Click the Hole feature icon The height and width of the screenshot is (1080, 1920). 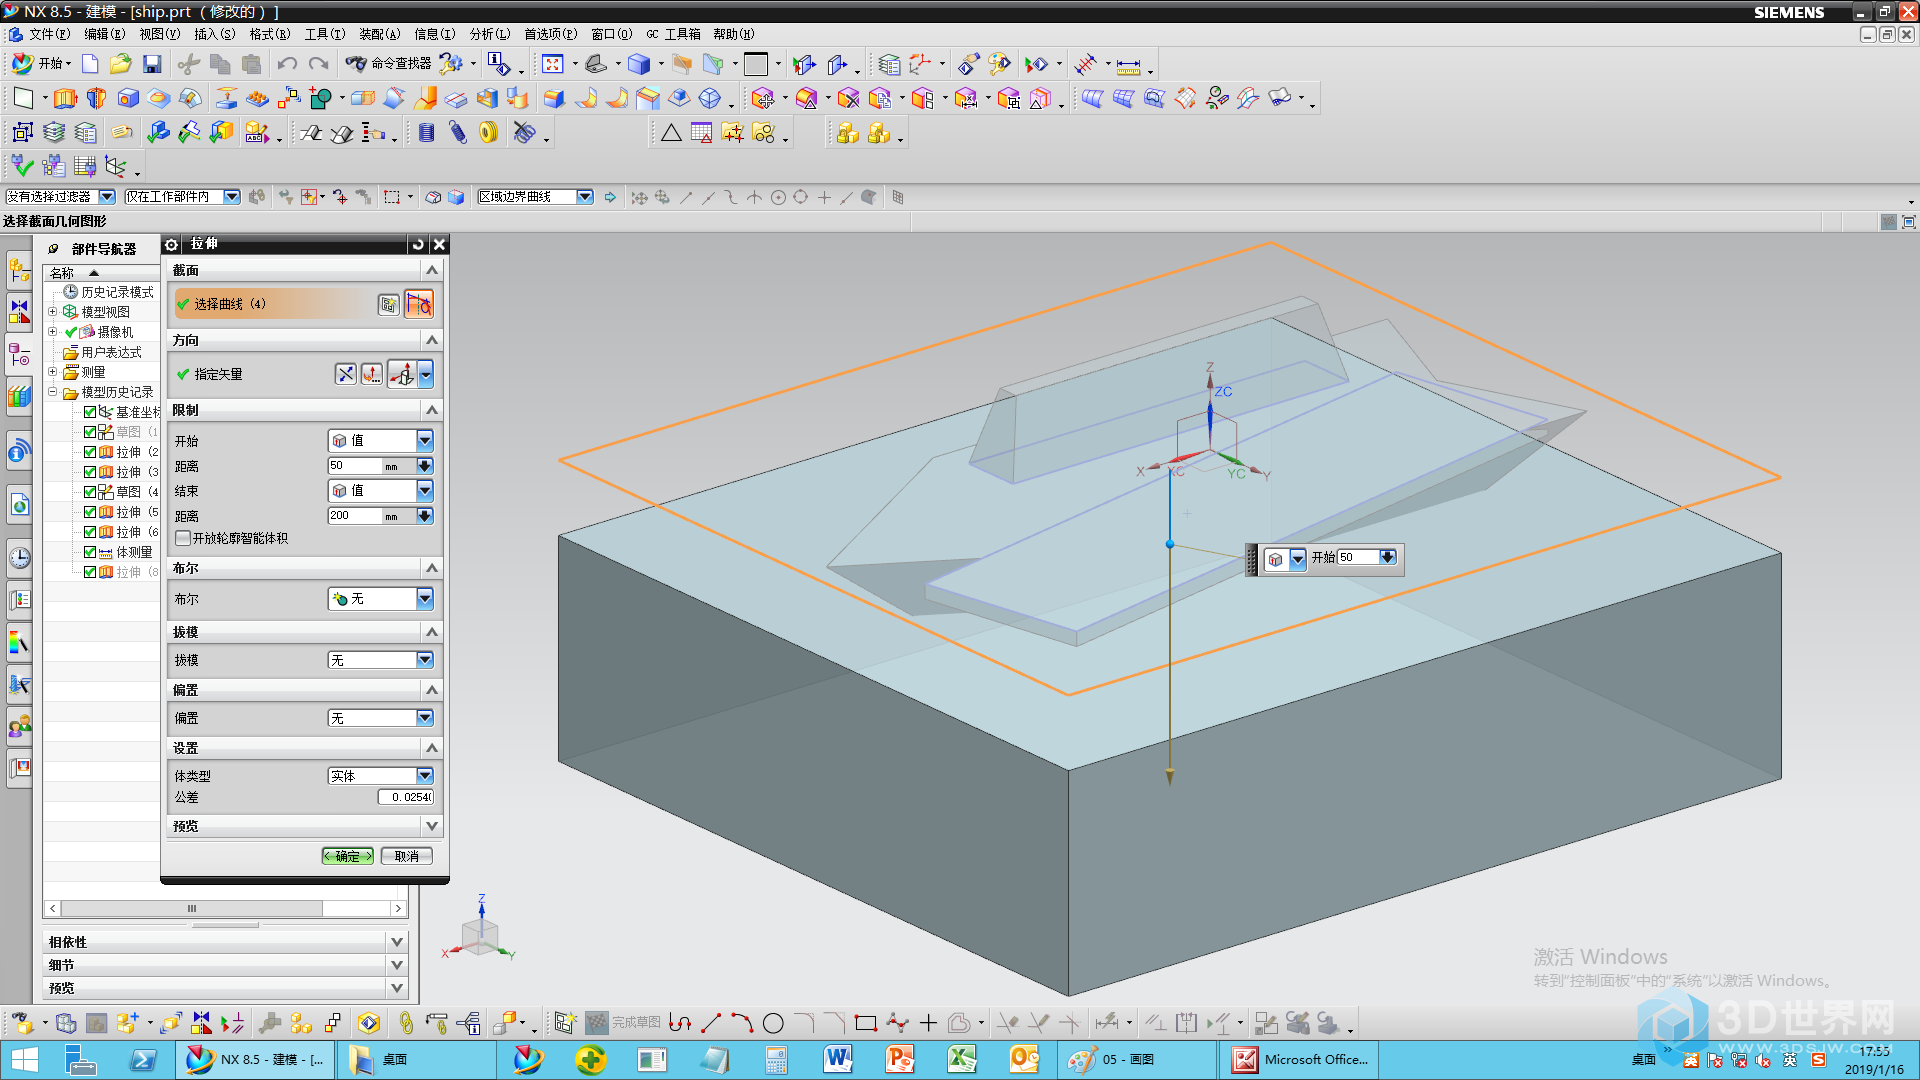128,98
